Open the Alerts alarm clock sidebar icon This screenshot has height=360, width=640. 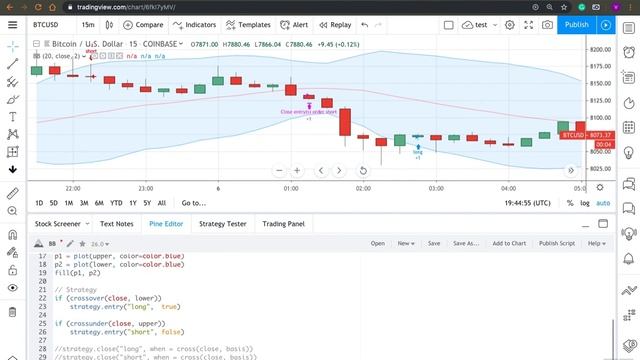[x=629, y=52]
